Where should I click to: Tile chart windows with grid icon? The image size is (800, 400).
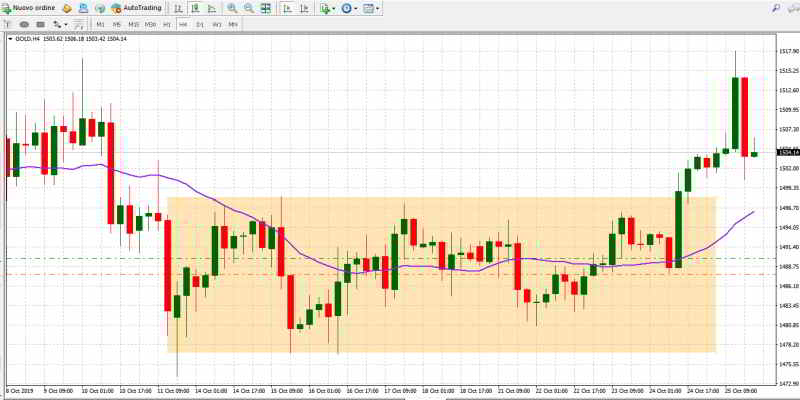pos(265,8)
